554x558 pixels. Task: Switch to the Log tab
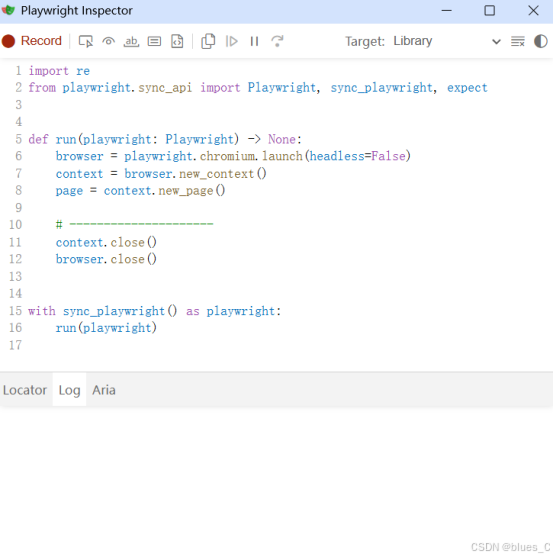coord(69,390)
